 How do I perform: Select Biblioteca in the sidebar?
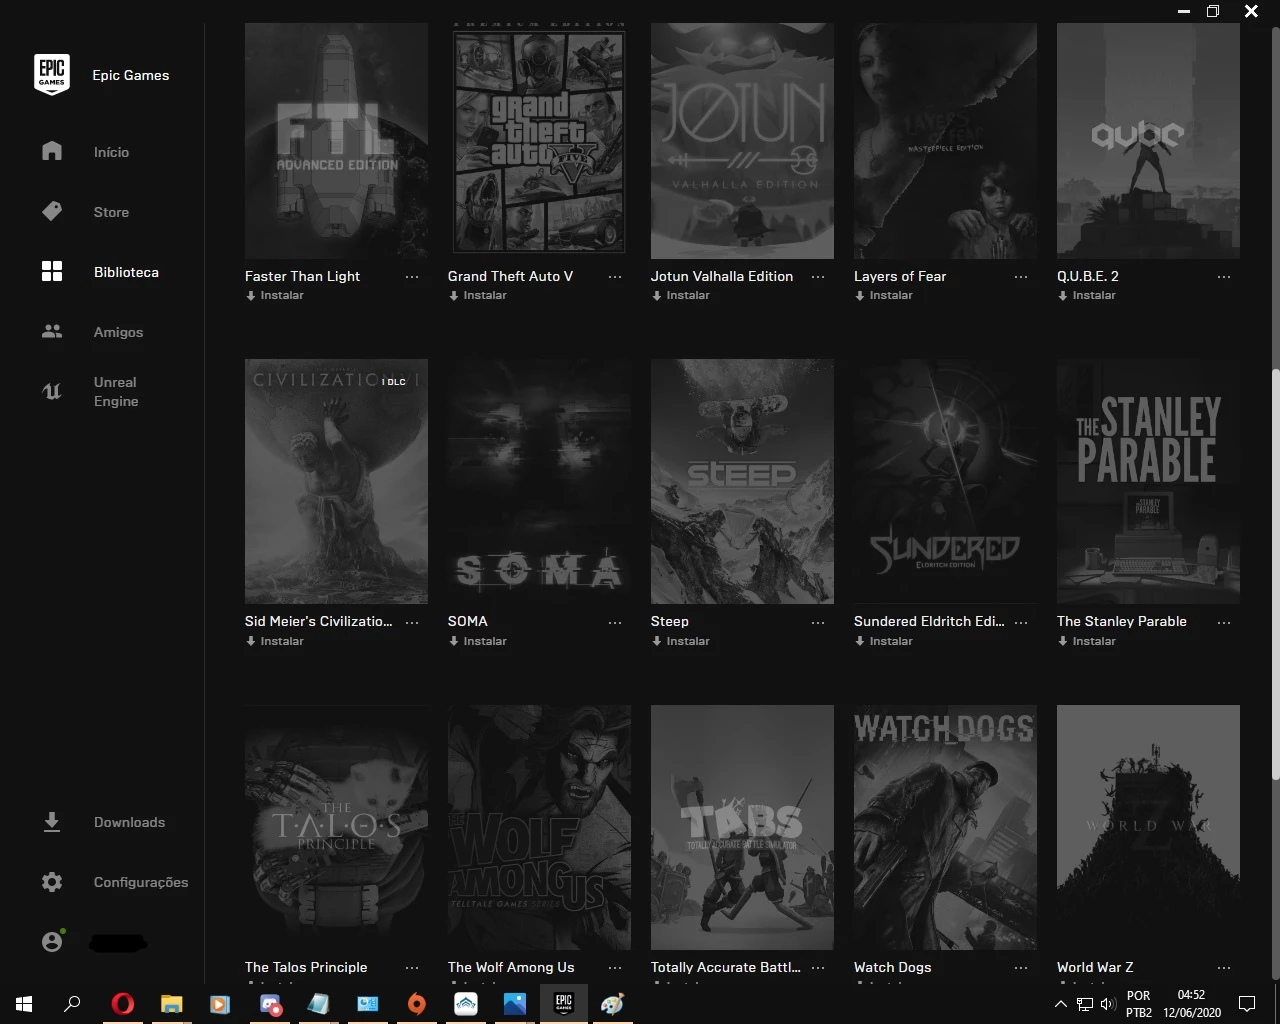(x=126, y=272)
